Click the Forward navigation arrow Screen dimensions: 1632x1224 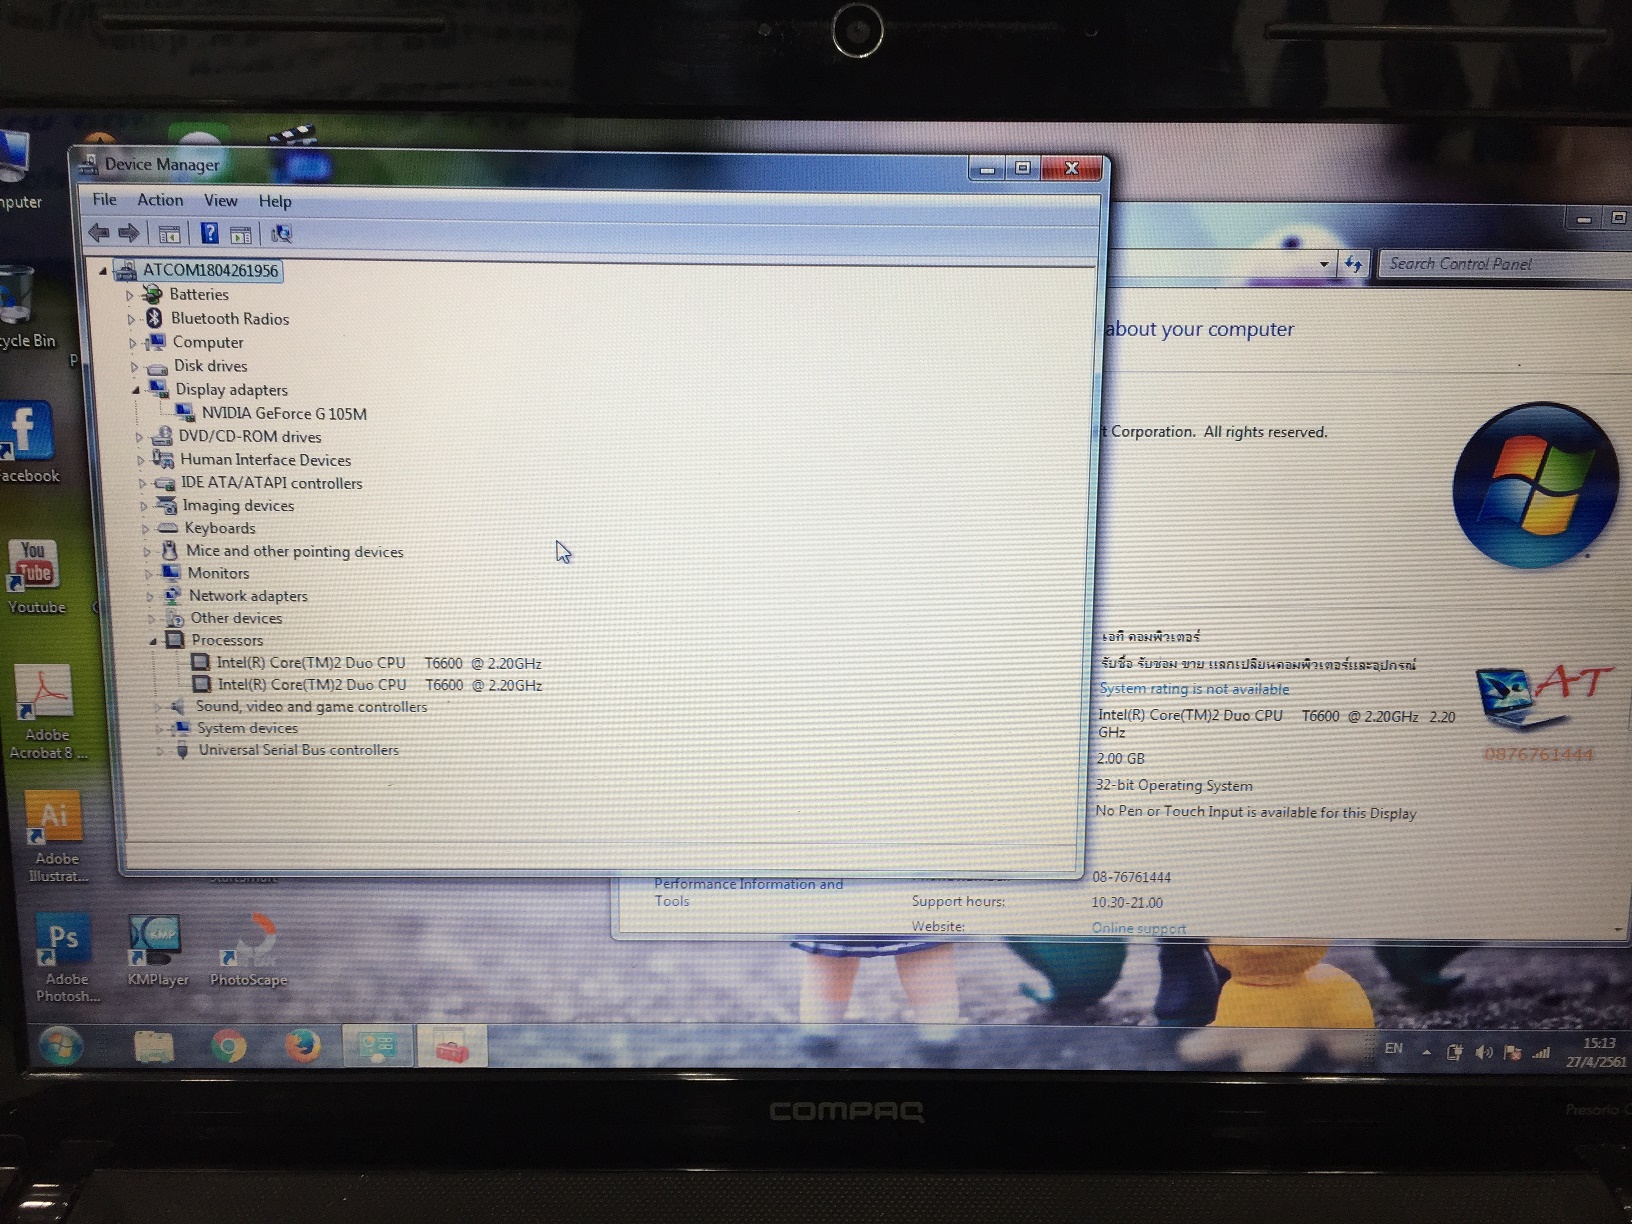pyautogui.click(x=130, y=234)
